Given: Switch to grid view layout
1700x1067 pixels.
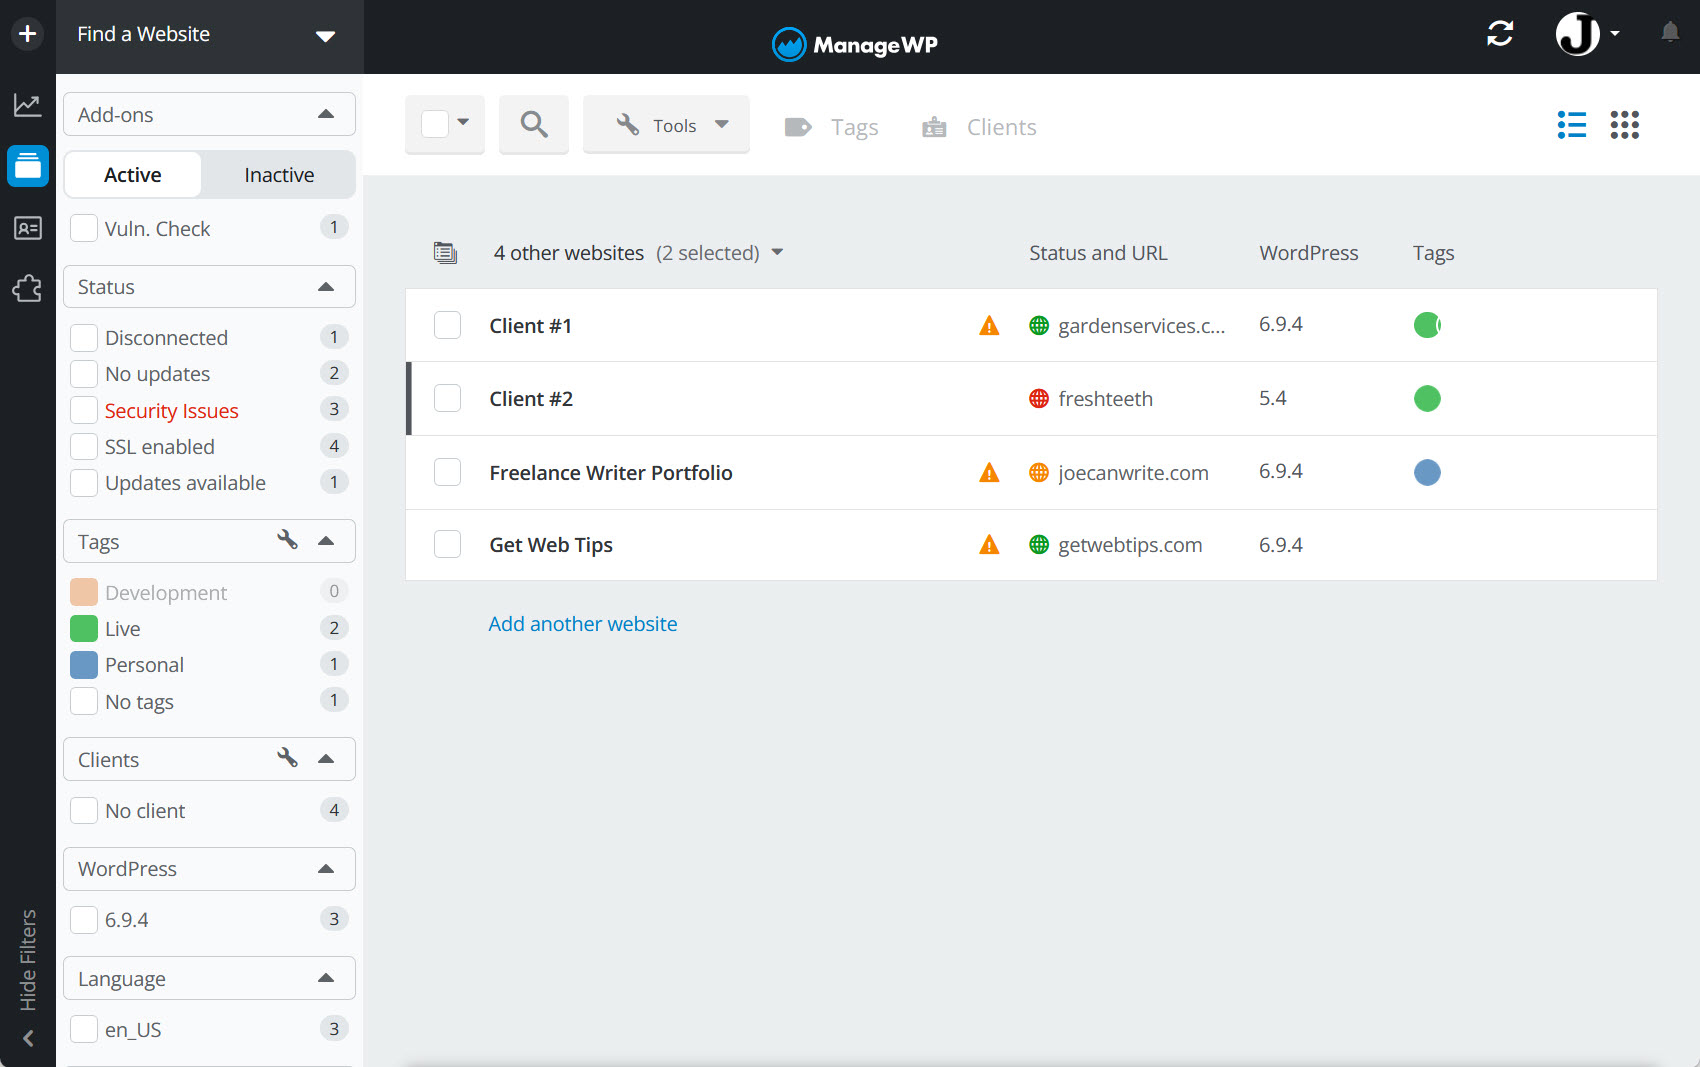Looking at the screenshot, I should [1625, 124].
